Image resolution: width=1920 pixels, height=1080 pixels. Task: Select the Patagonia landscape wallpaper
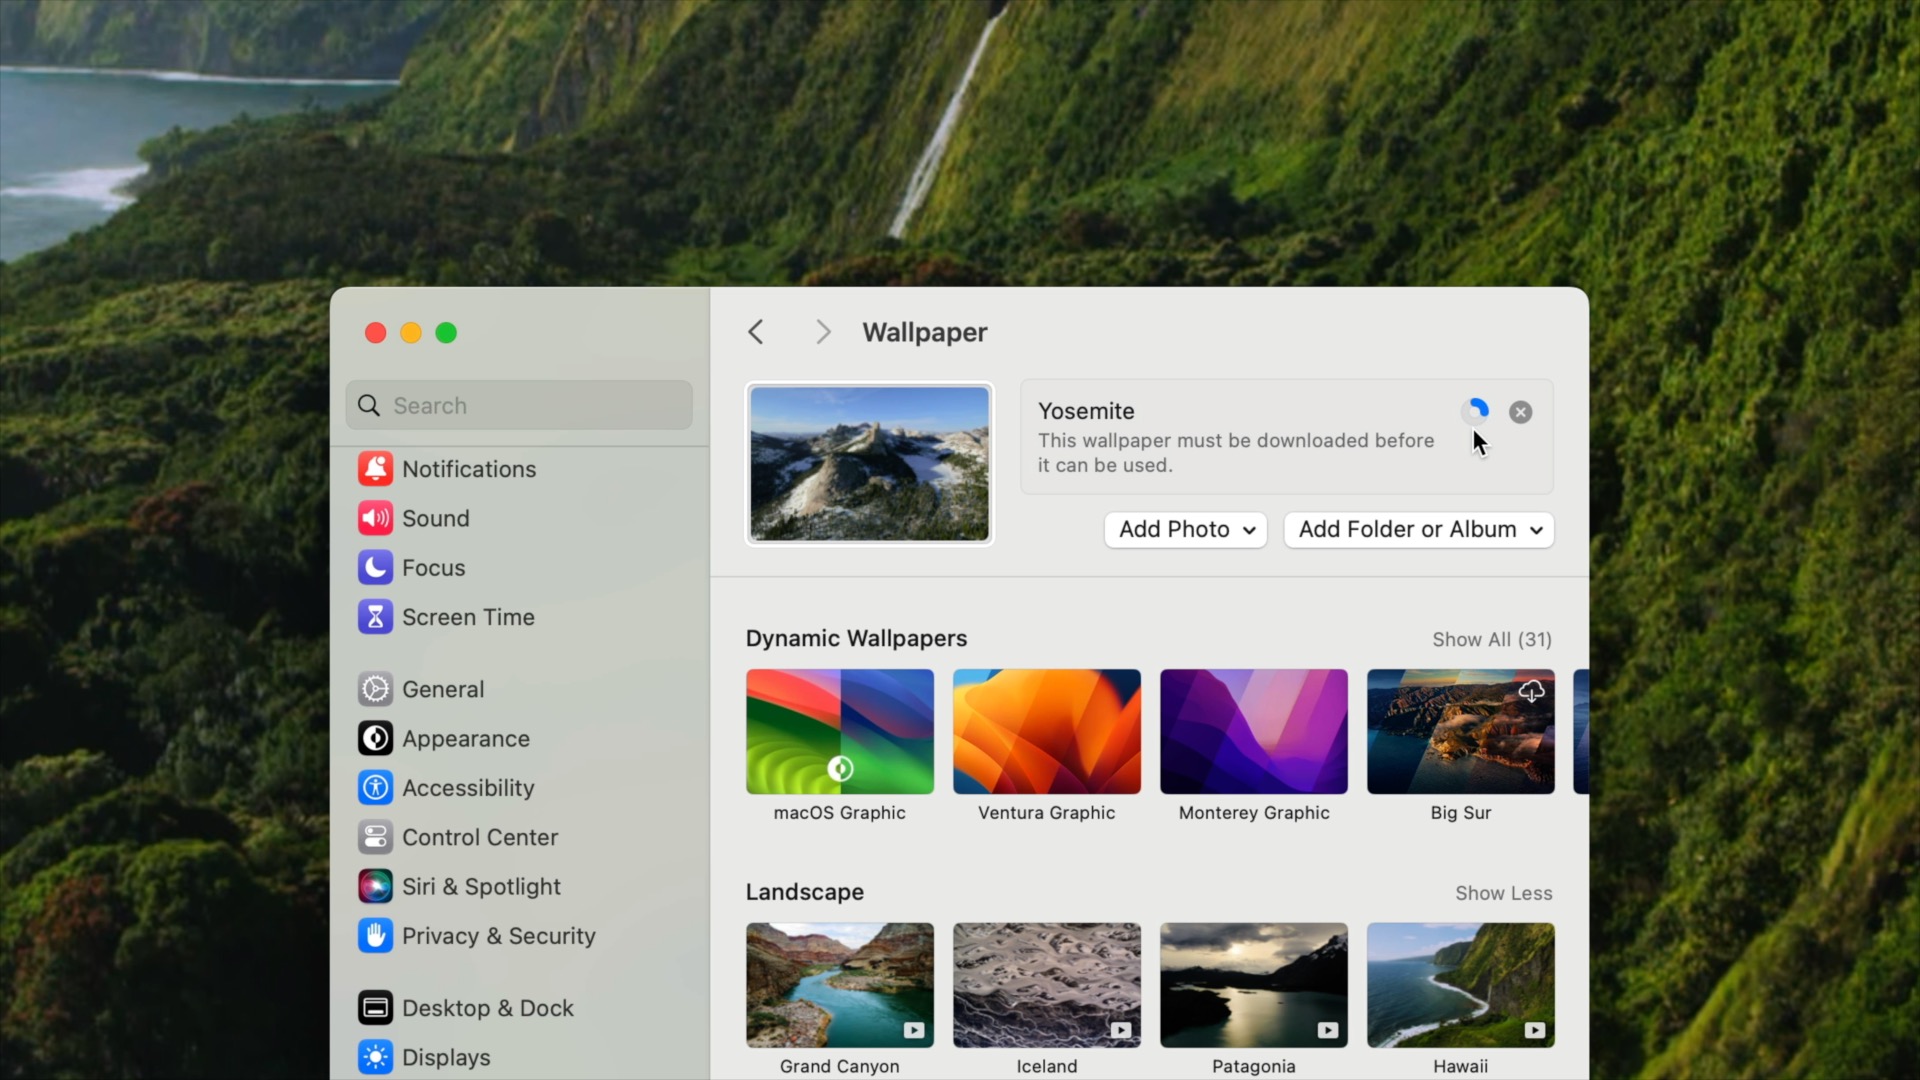point(1254,985)
